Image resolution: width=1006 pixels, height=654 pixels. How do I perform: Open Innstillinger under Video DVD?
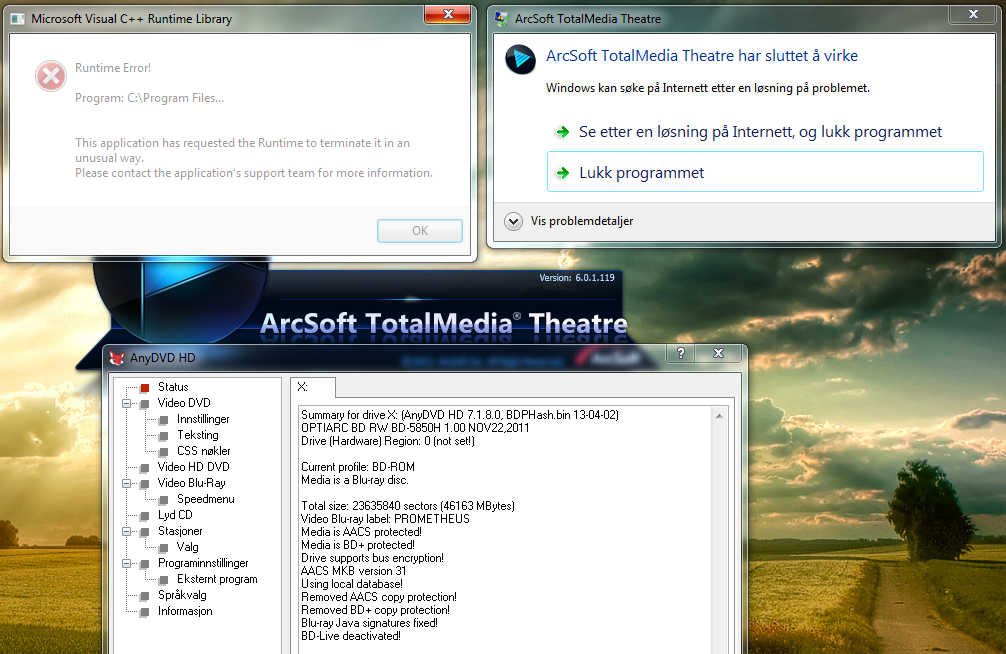click(203, 419)
